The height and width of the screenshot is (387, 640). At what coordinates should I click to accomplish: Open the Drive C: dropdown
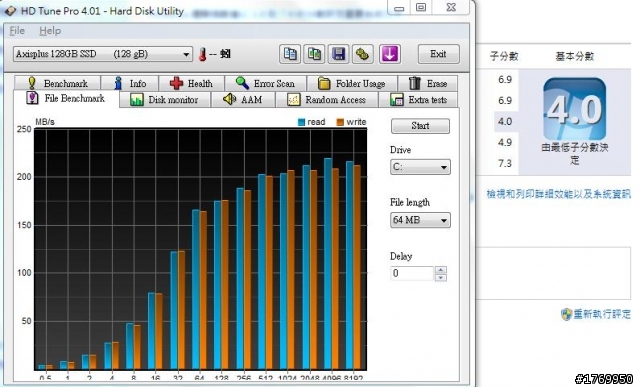(420, 167)
